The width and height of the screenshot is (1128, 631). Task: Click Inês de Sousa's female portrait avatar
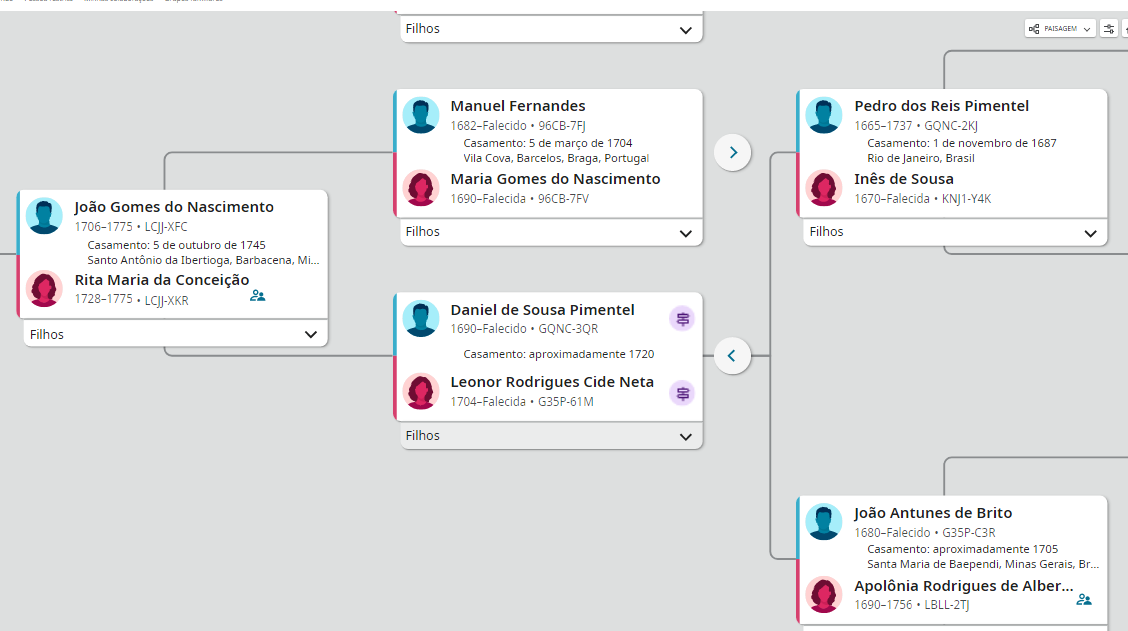pos(824,188)
